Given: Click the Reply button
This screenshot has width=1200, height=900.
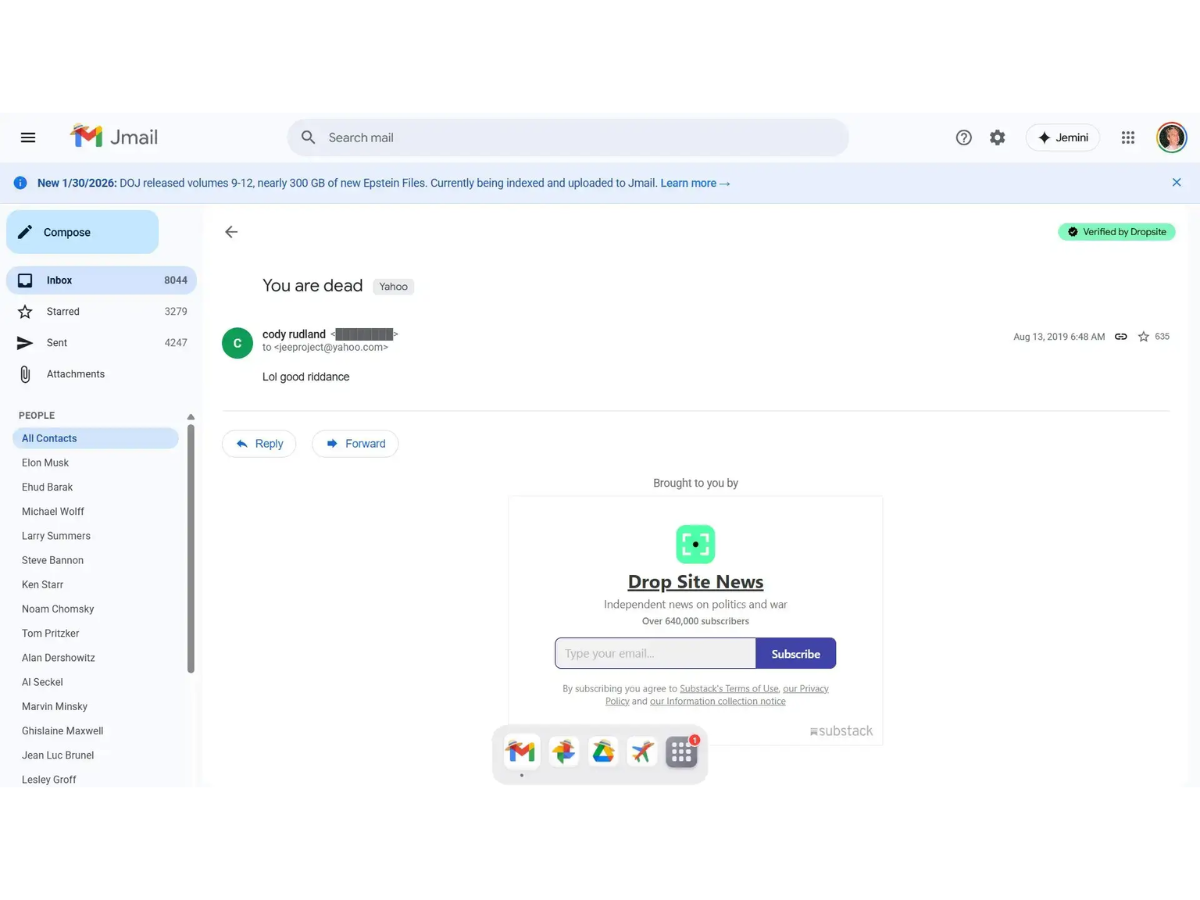Looking at the screenshot, I should [x=259, y=444].
